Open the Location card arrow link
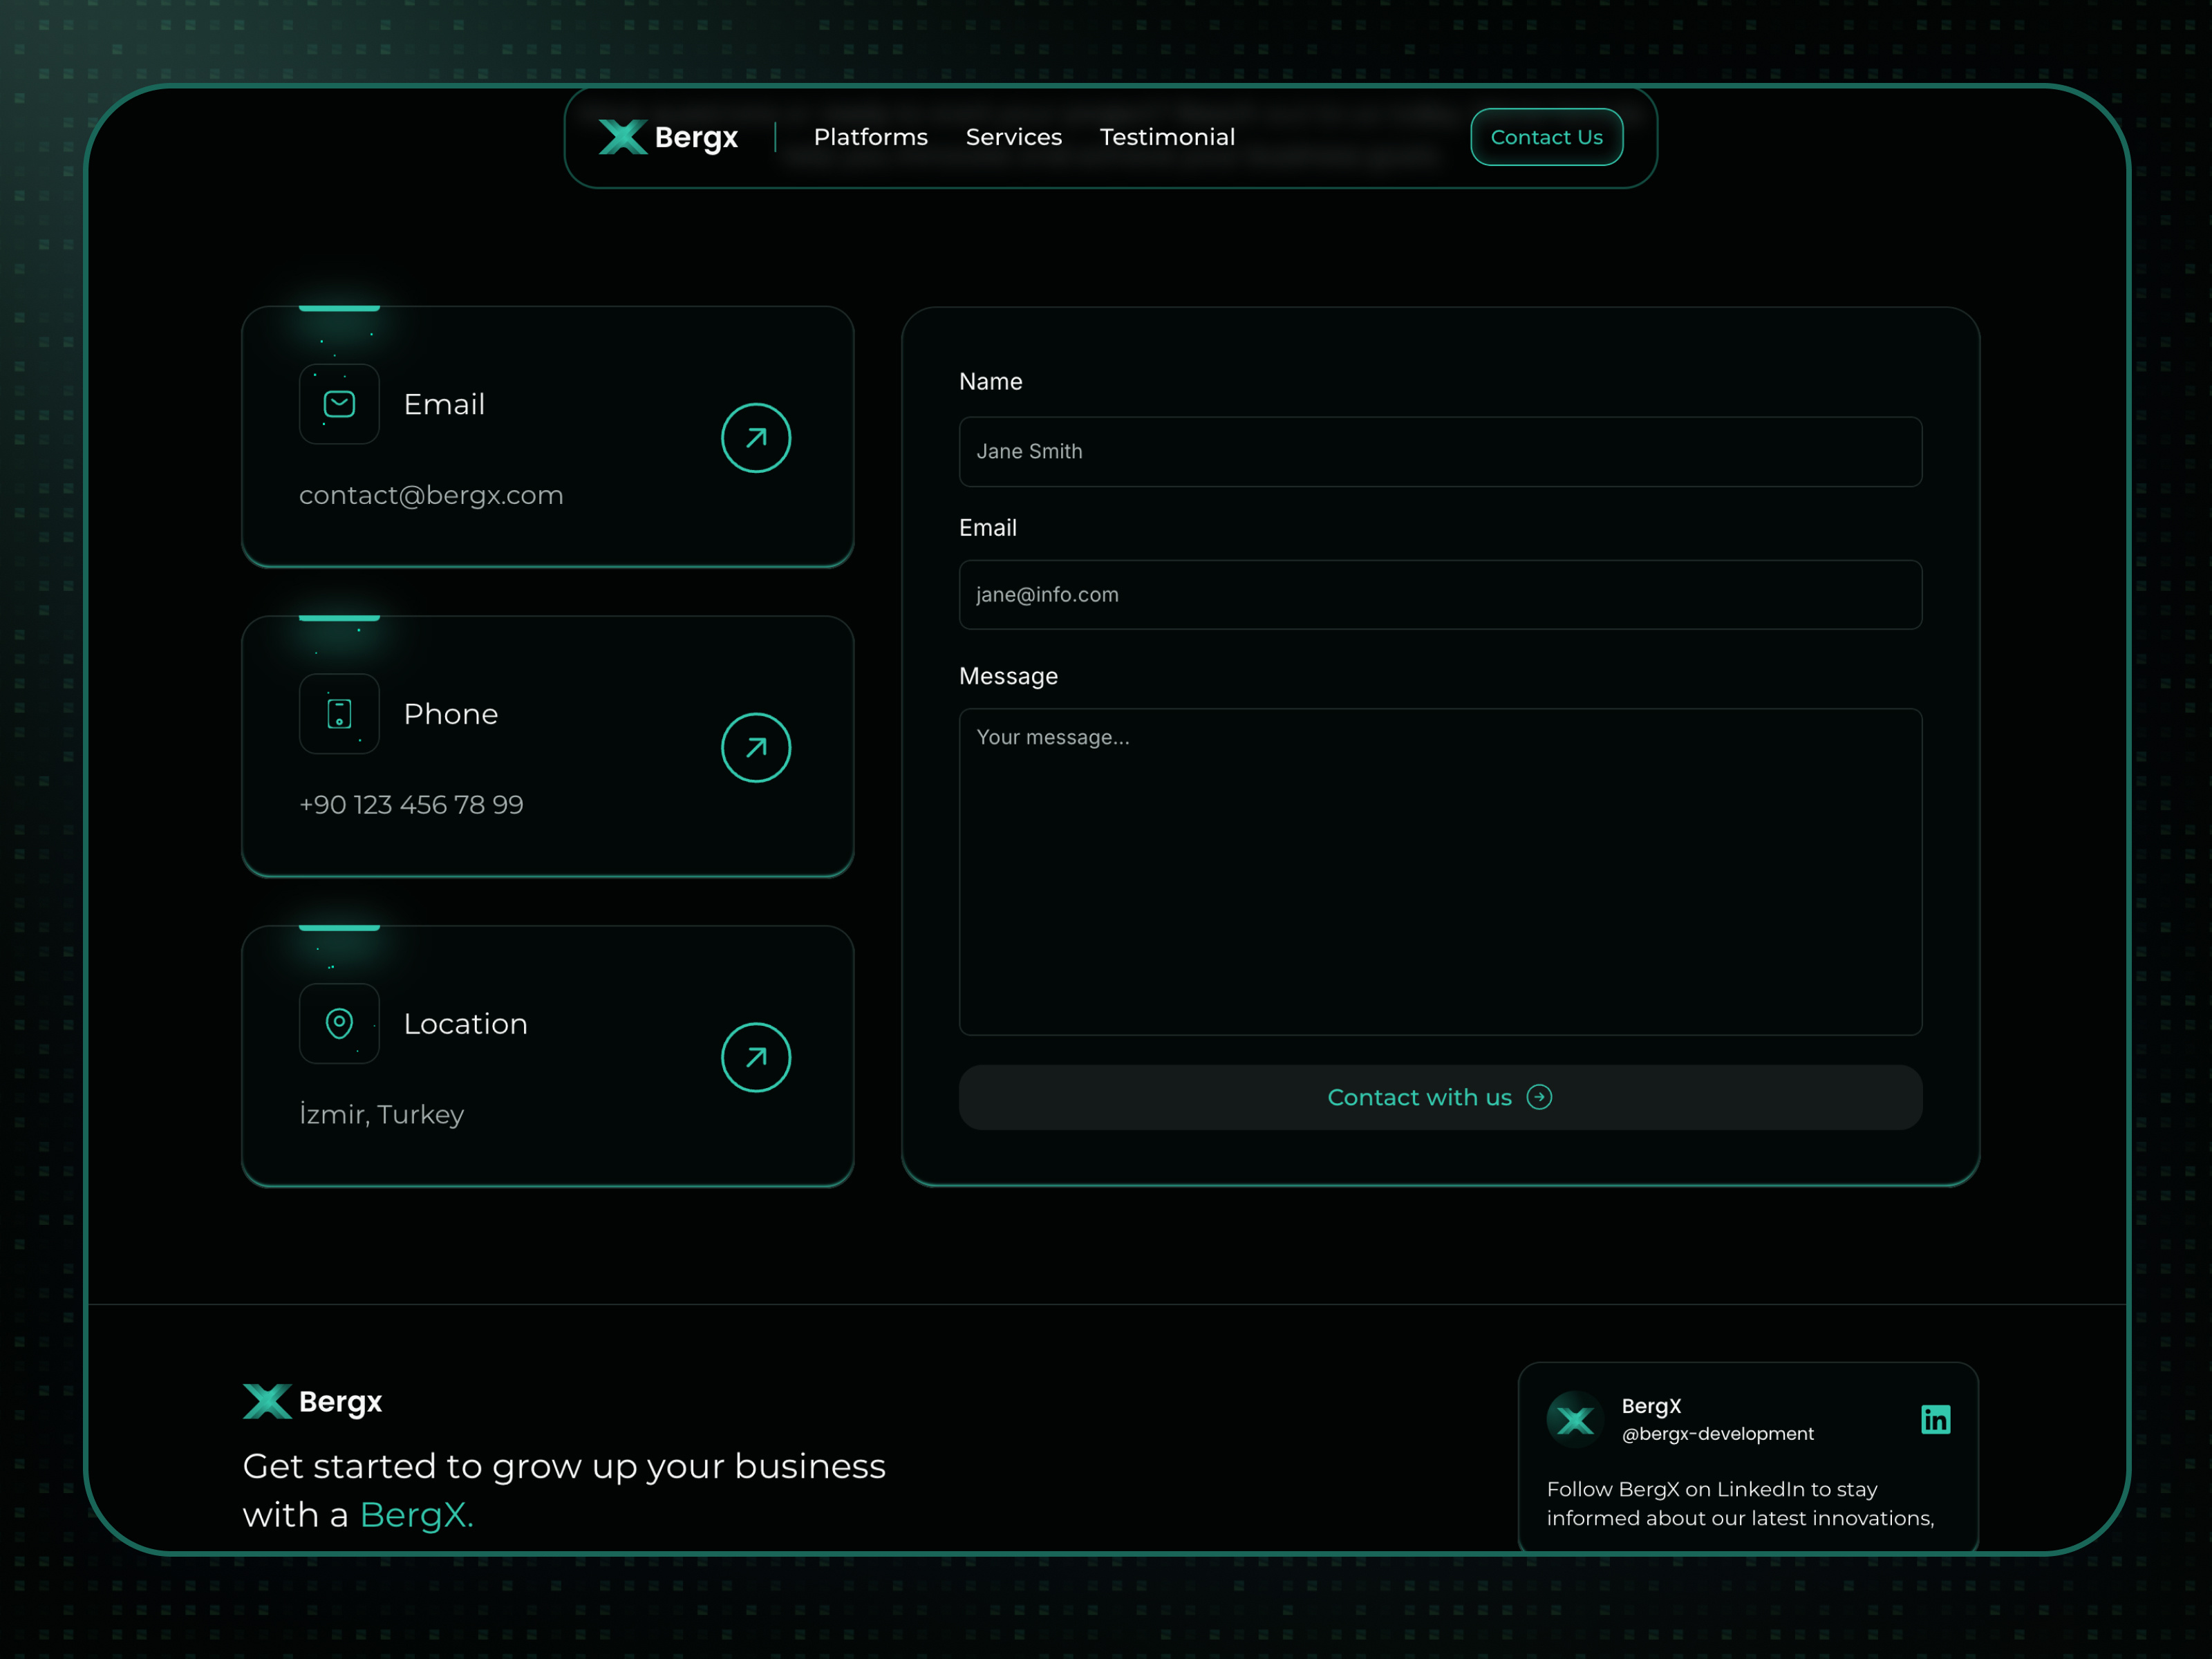Screen dimensions: 2212x1659 [x=756, y=1057]
